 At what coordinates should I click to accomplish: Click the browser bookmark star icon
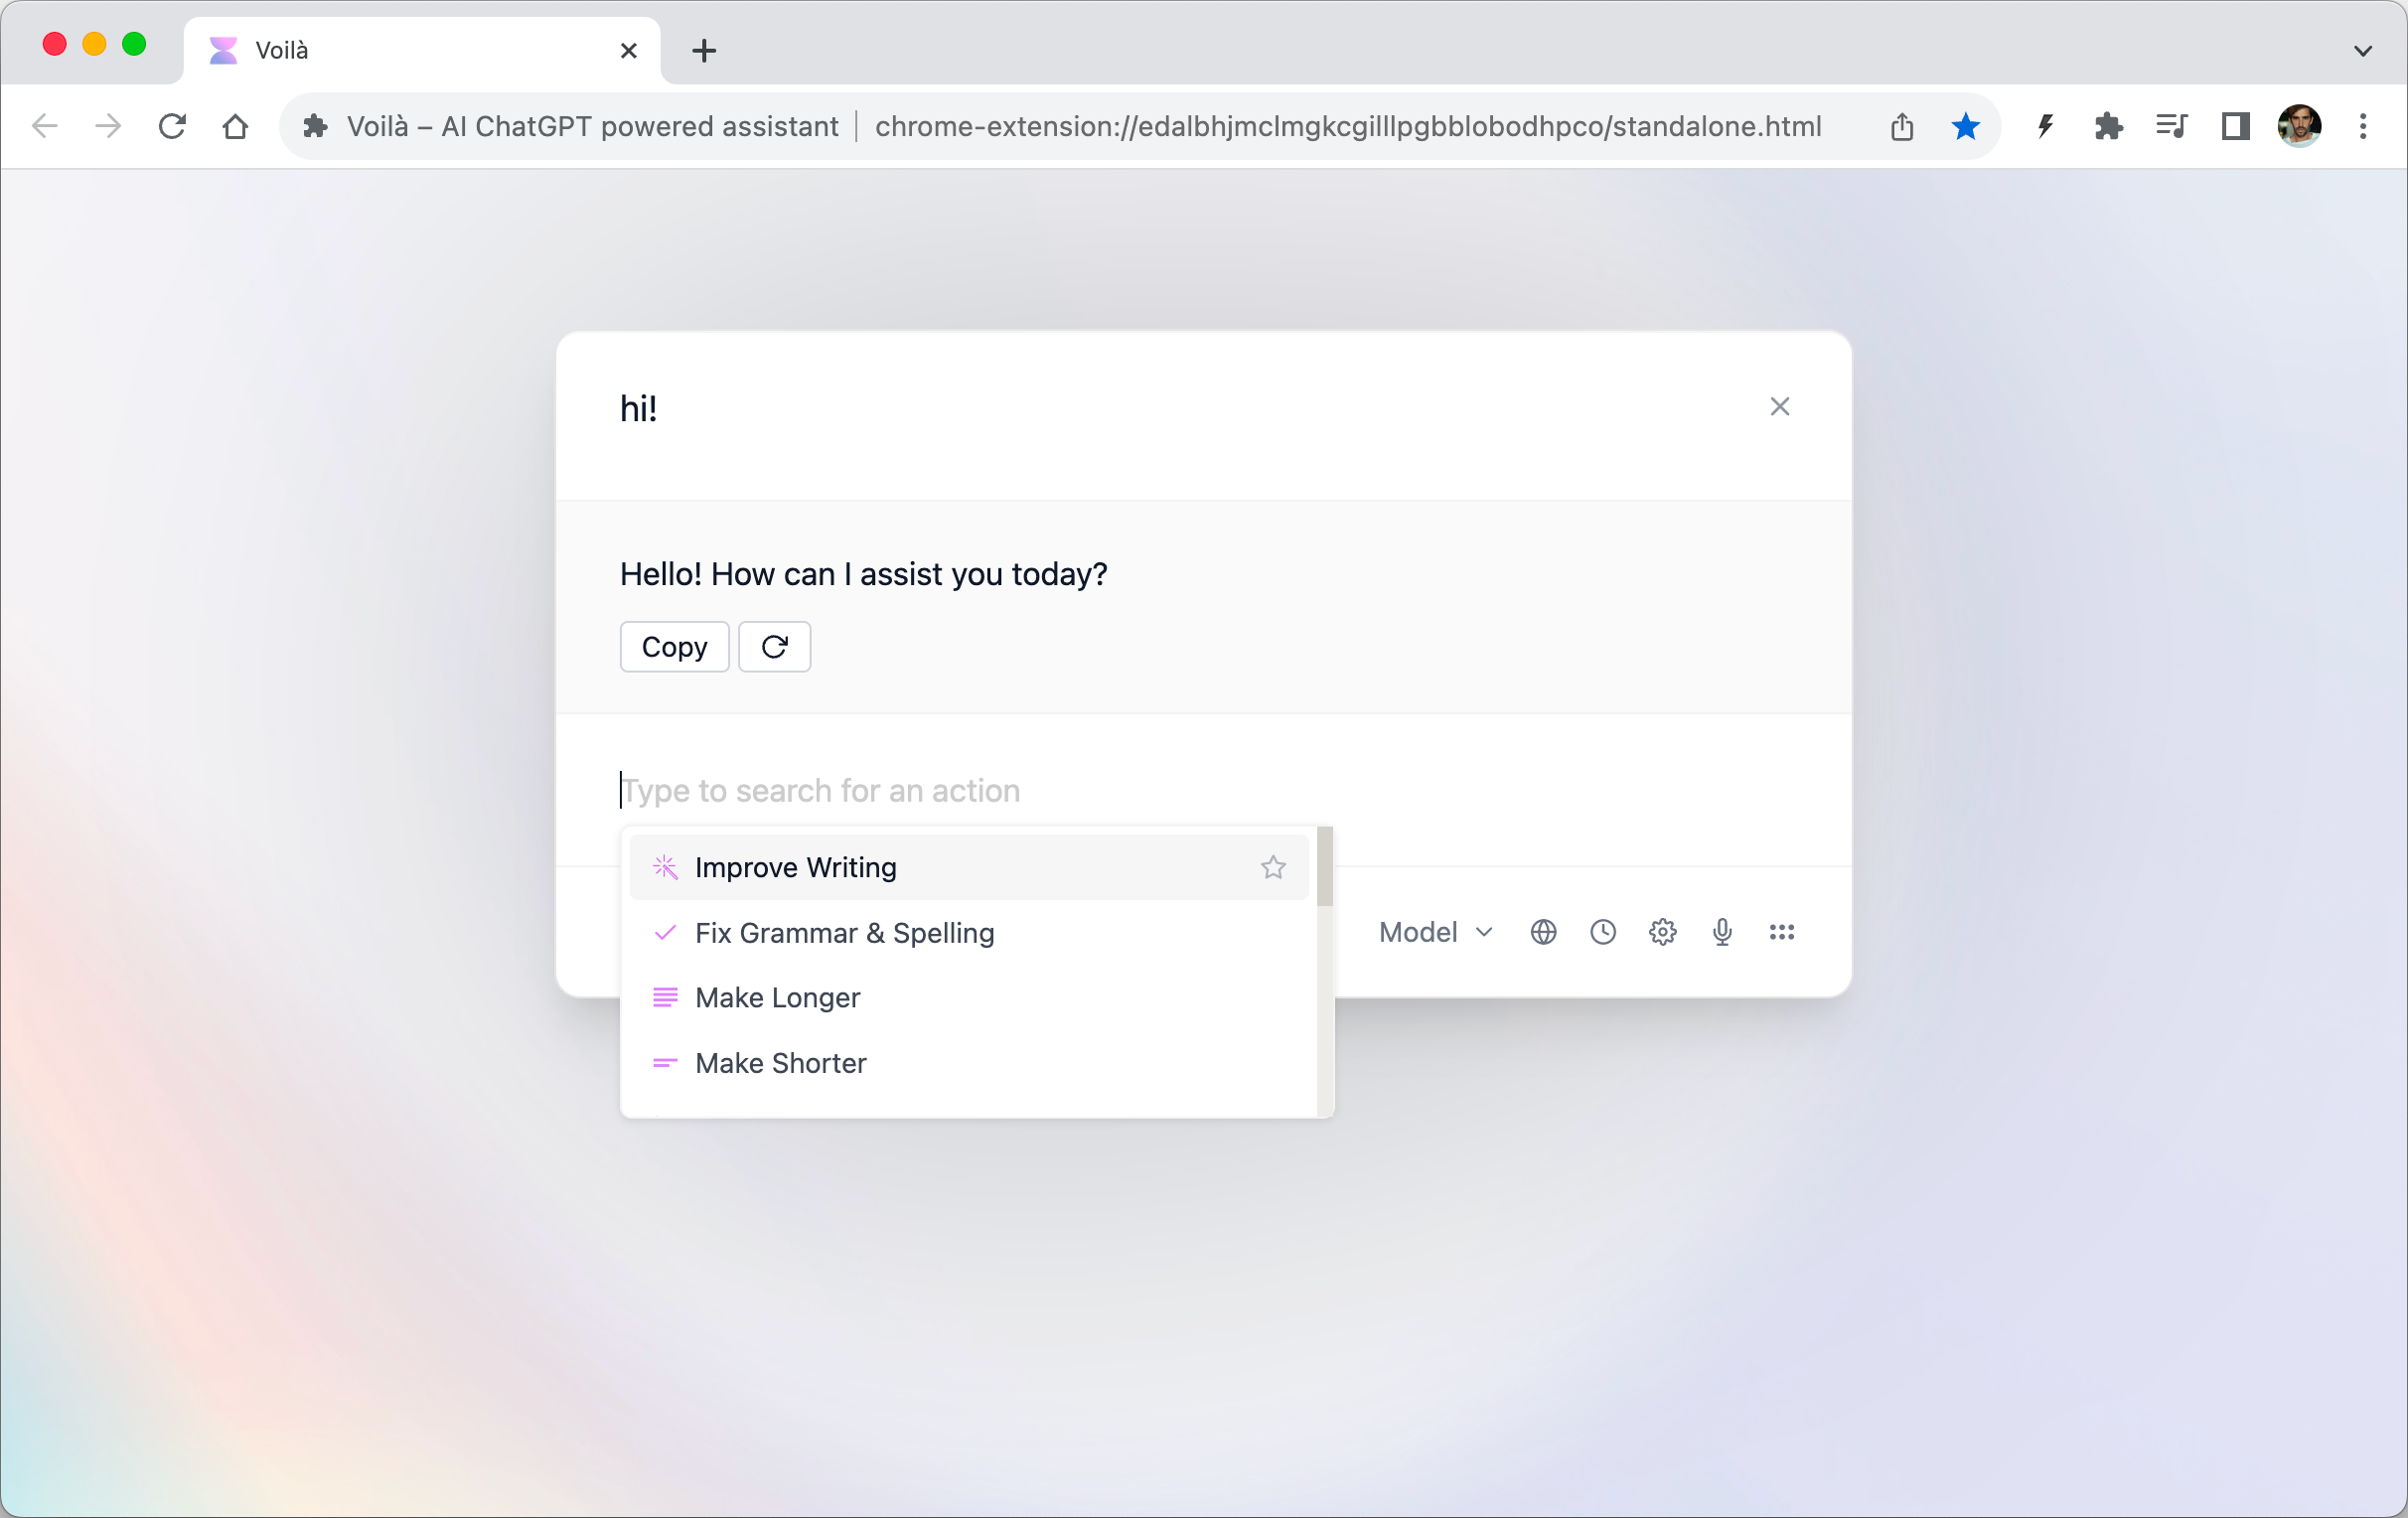1966,126
